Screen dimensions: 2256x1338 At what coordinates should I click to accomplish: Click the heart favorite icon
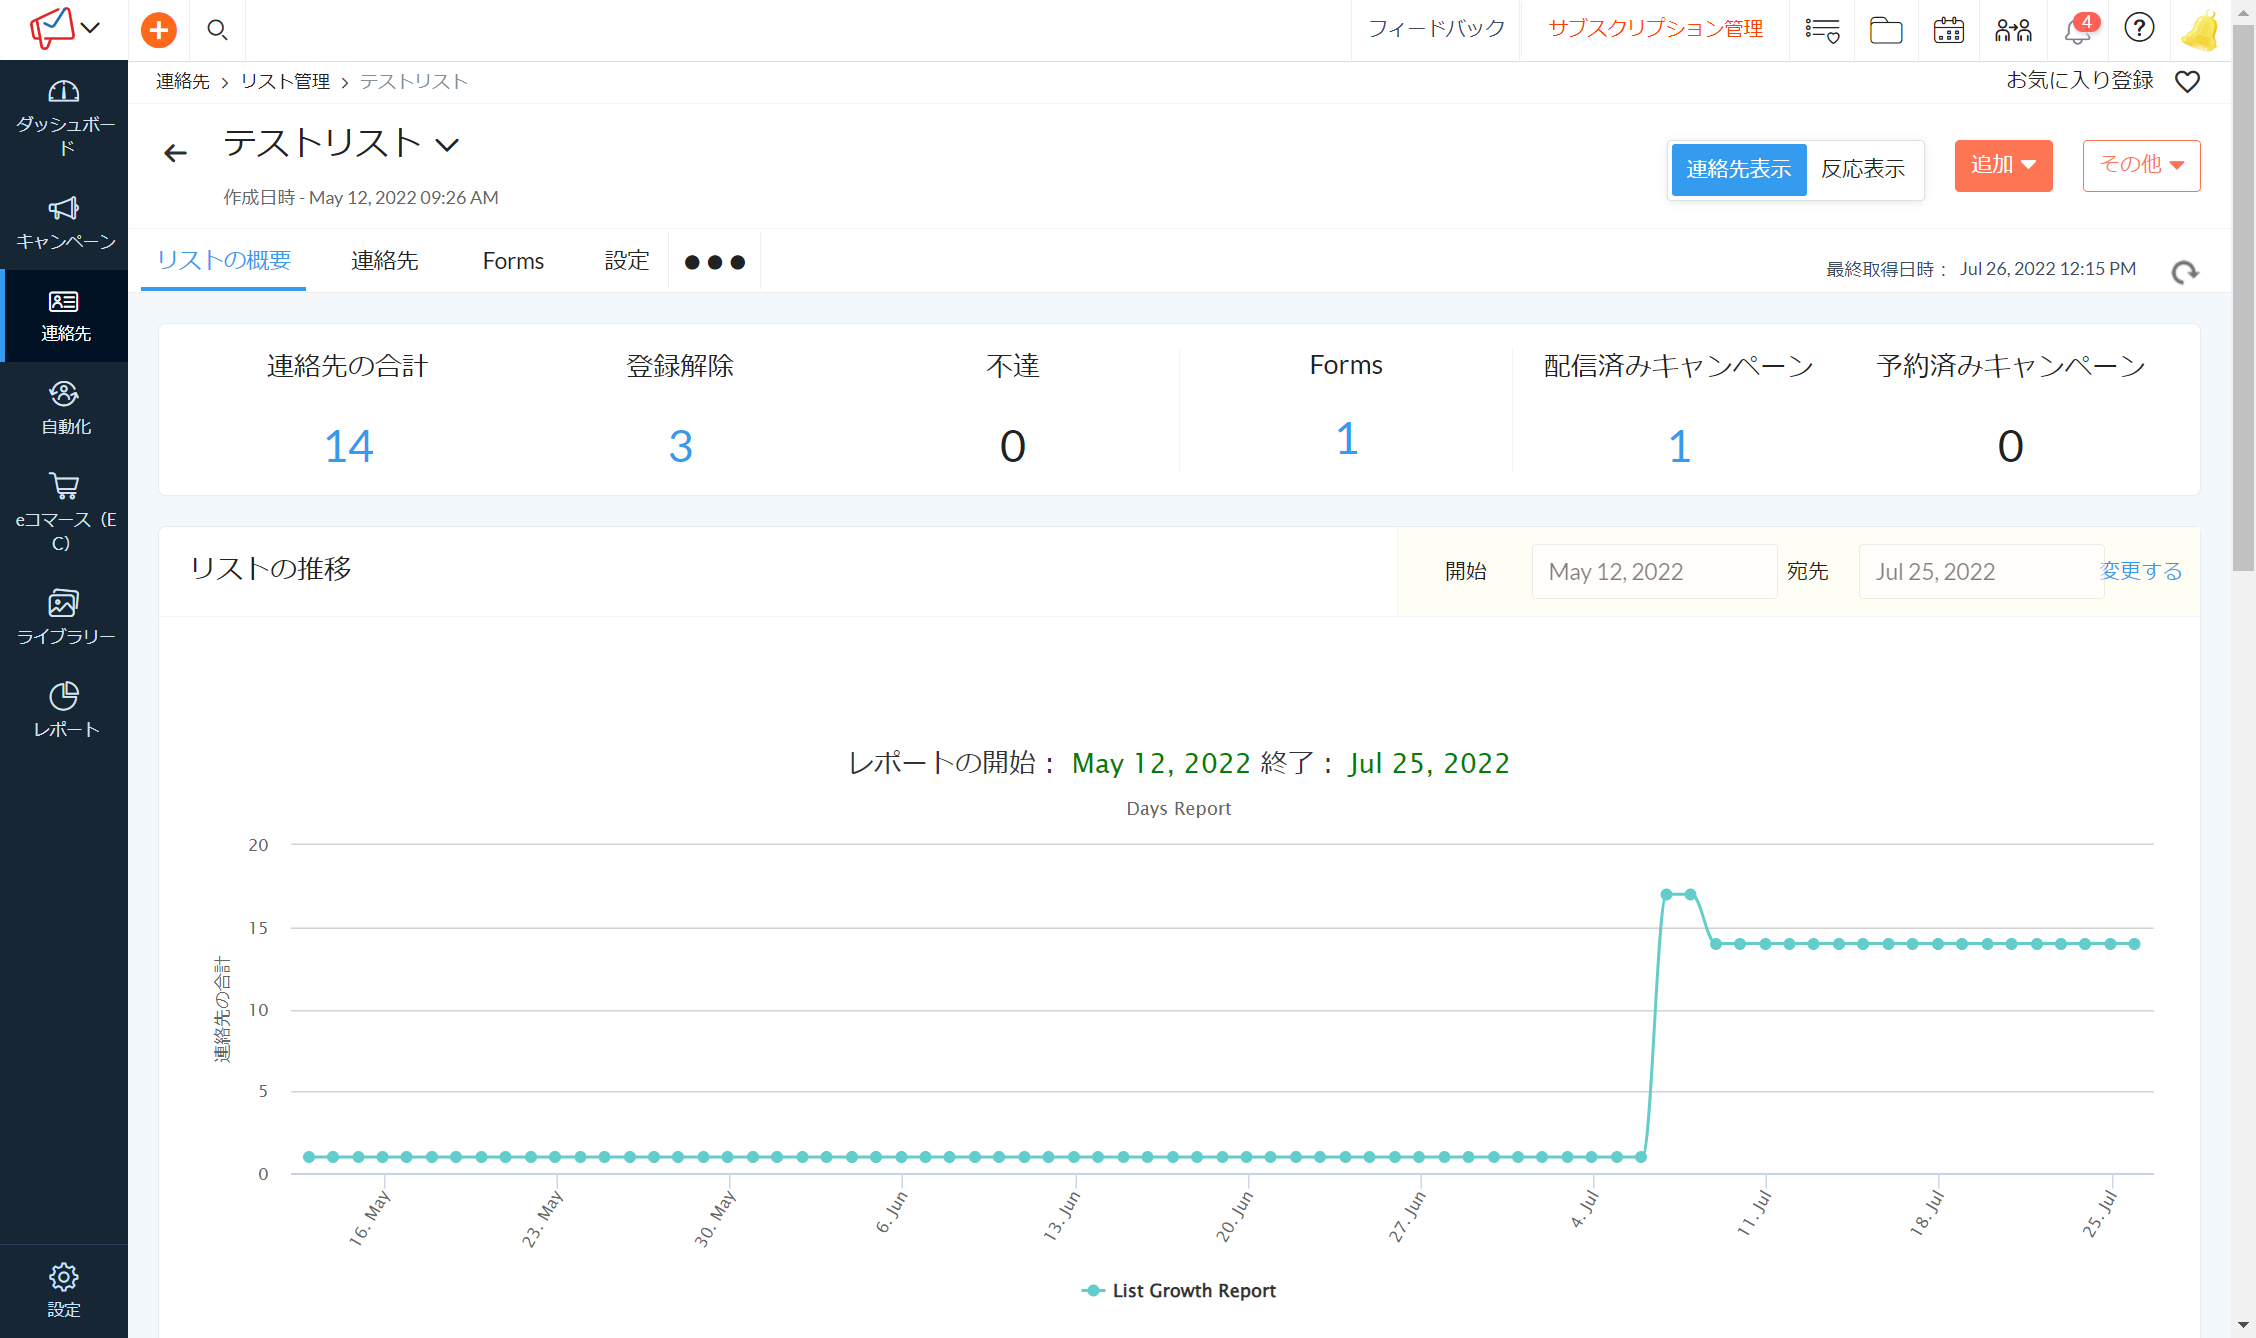(x=2188, y=82)
